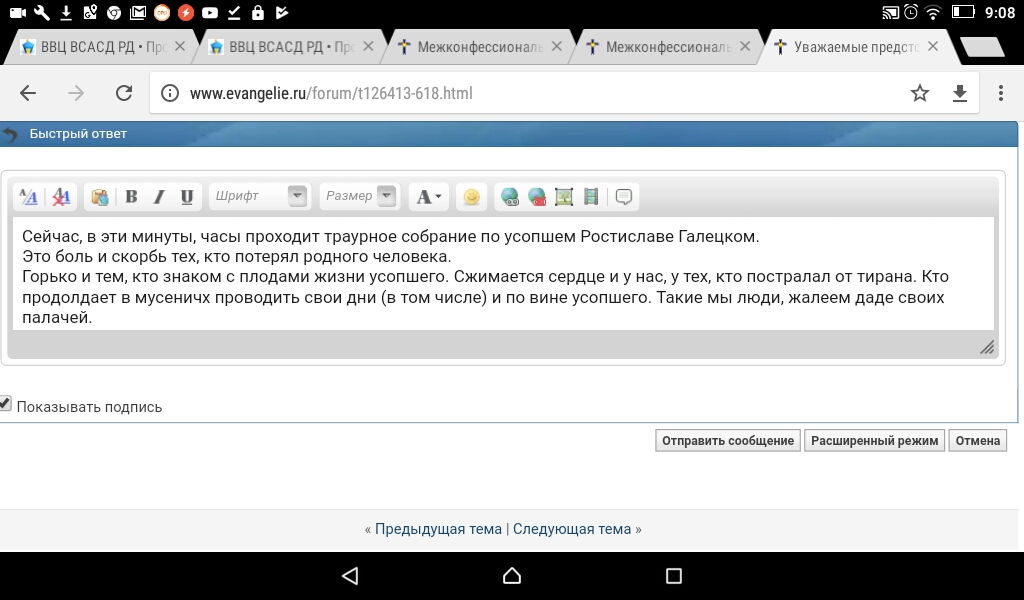The height and width of the screenshot is (600, 1024).
Task: Click the quote speech bubble icon
Action: [x=624, y=197]
